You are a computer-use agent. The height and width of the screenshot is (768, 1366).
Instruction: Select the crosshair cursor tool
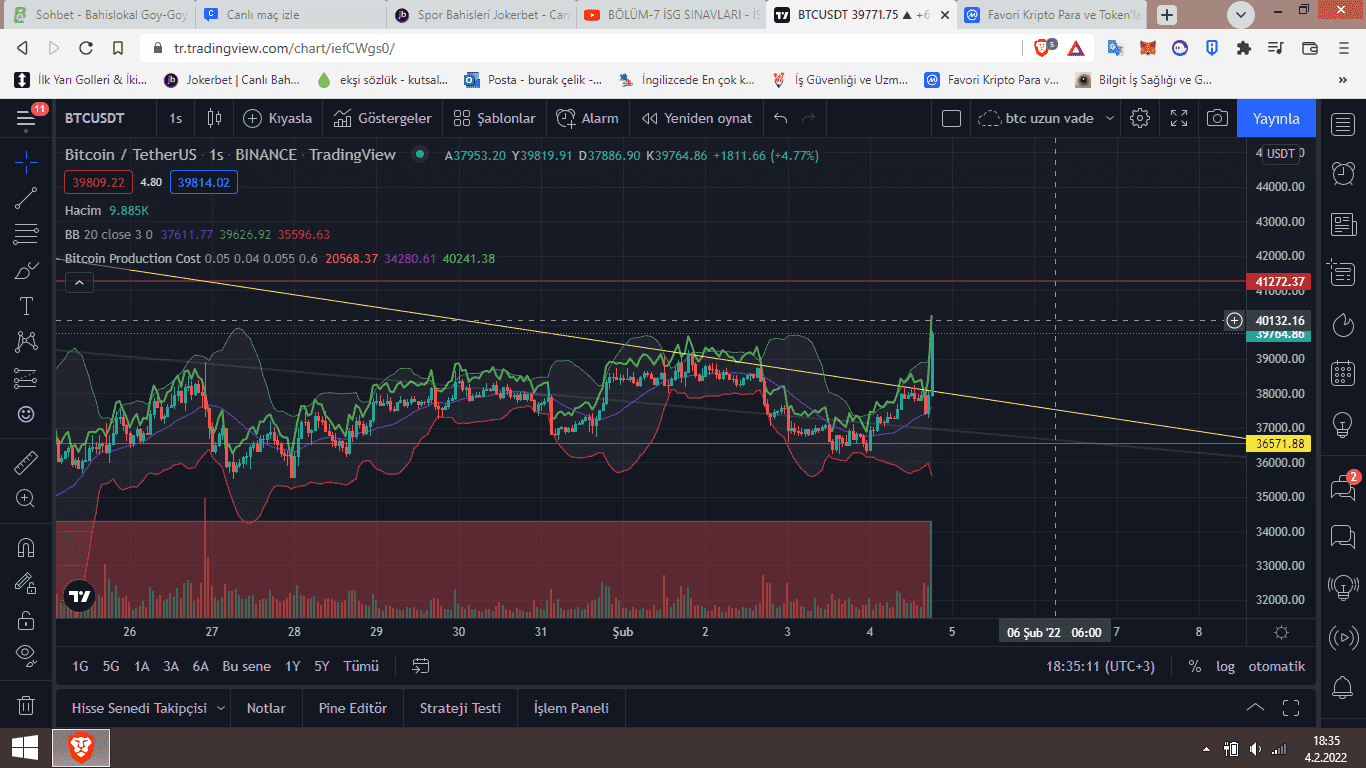[x=26, y=161]
